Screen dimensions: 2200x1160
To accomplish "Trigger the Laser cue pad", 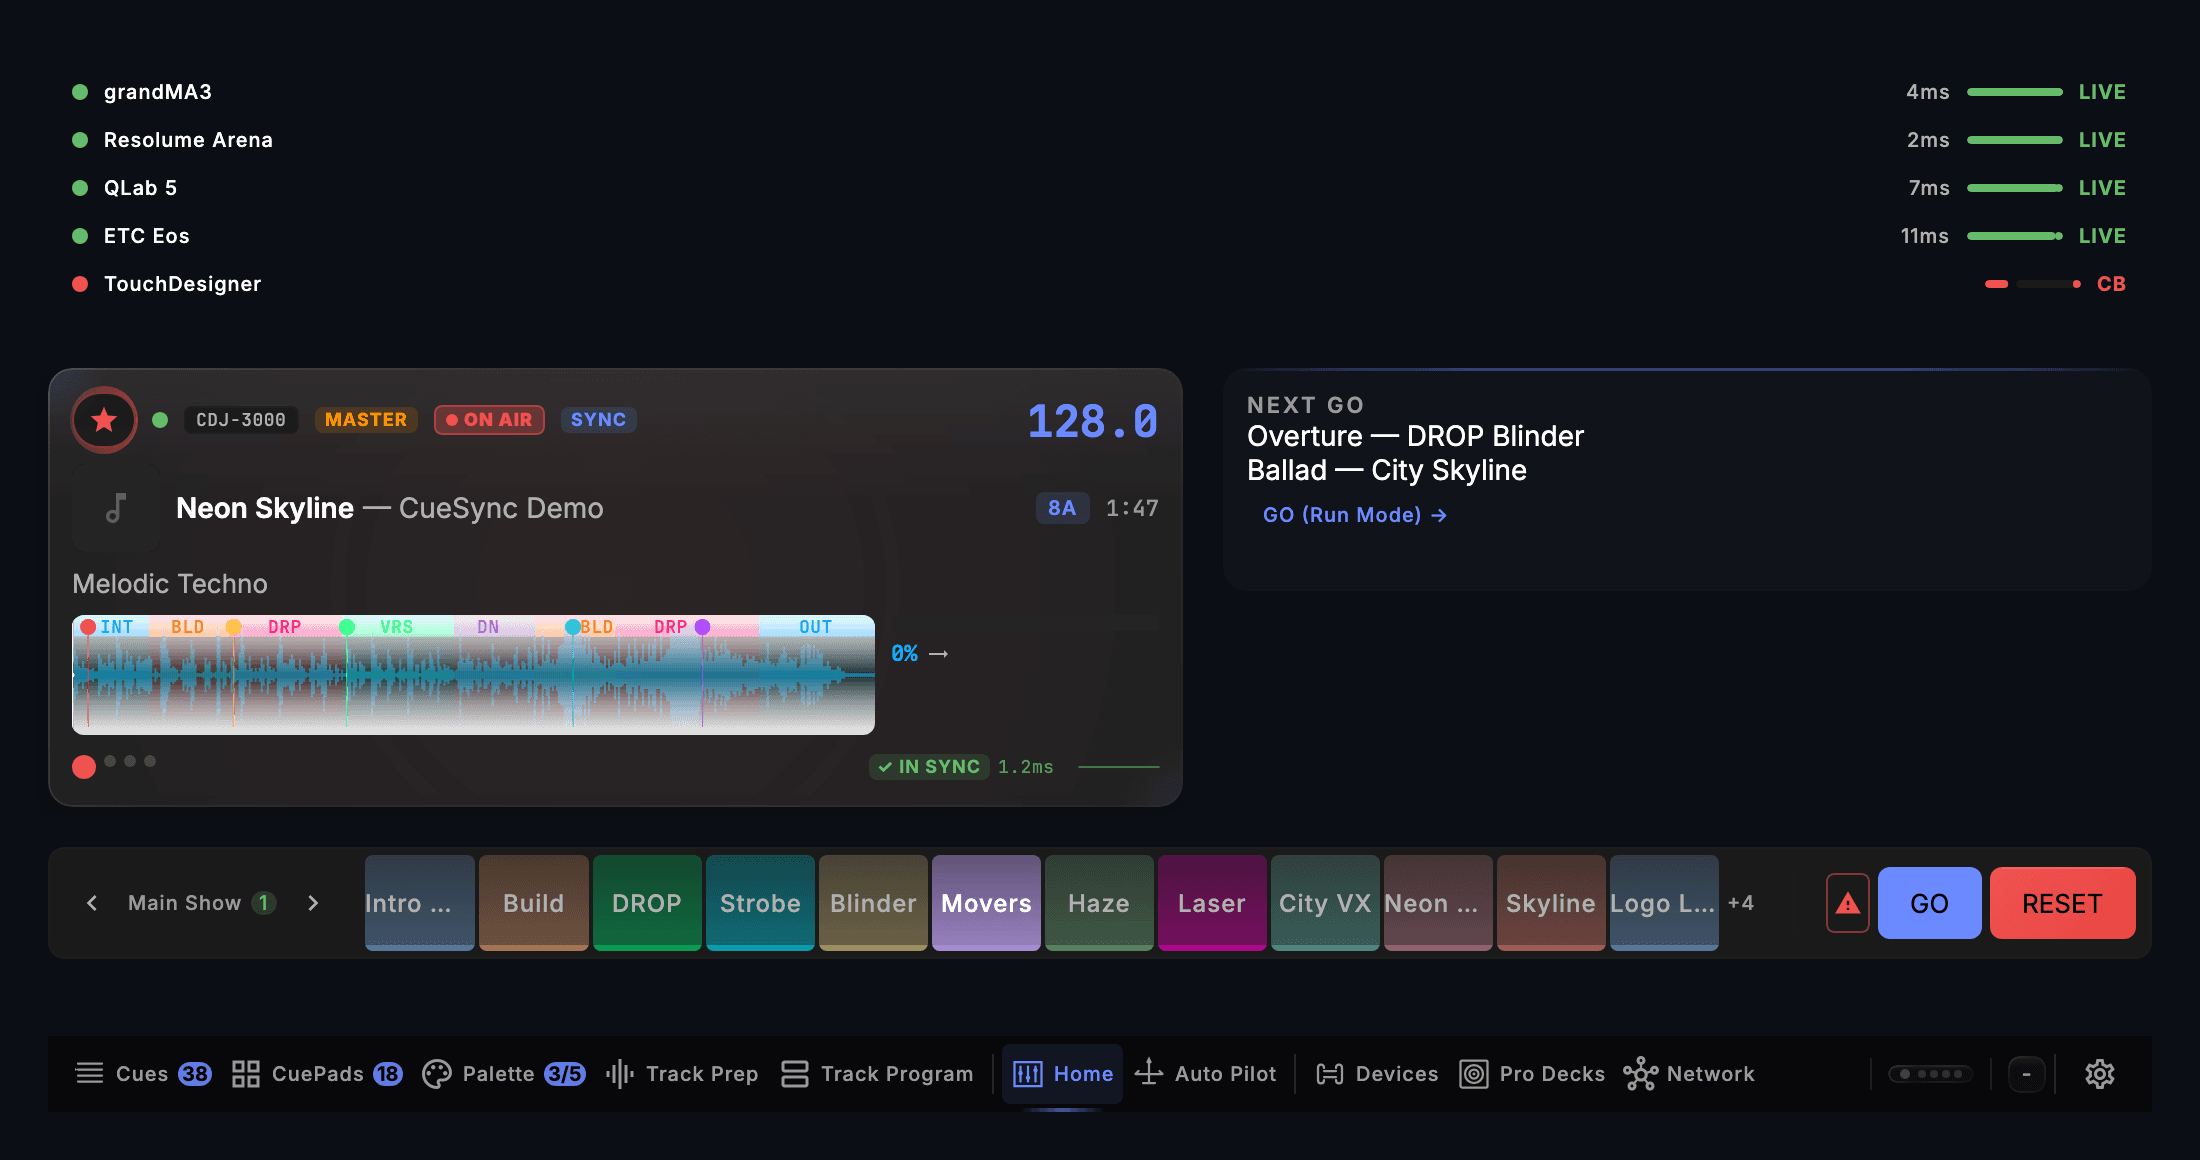I will (x=1212, y=903).
